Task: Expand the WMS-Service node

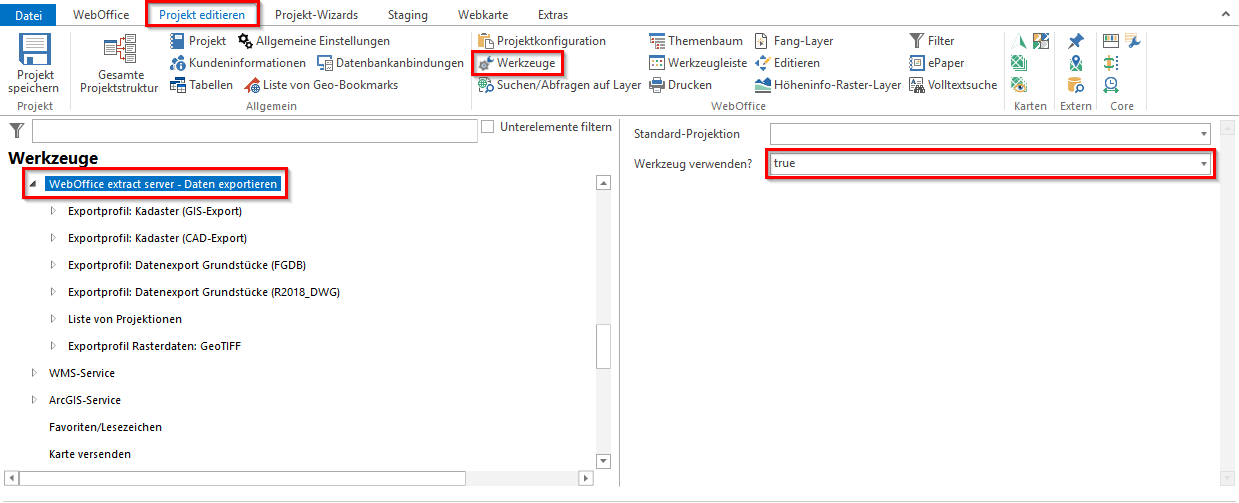Action: coord(33,373)
